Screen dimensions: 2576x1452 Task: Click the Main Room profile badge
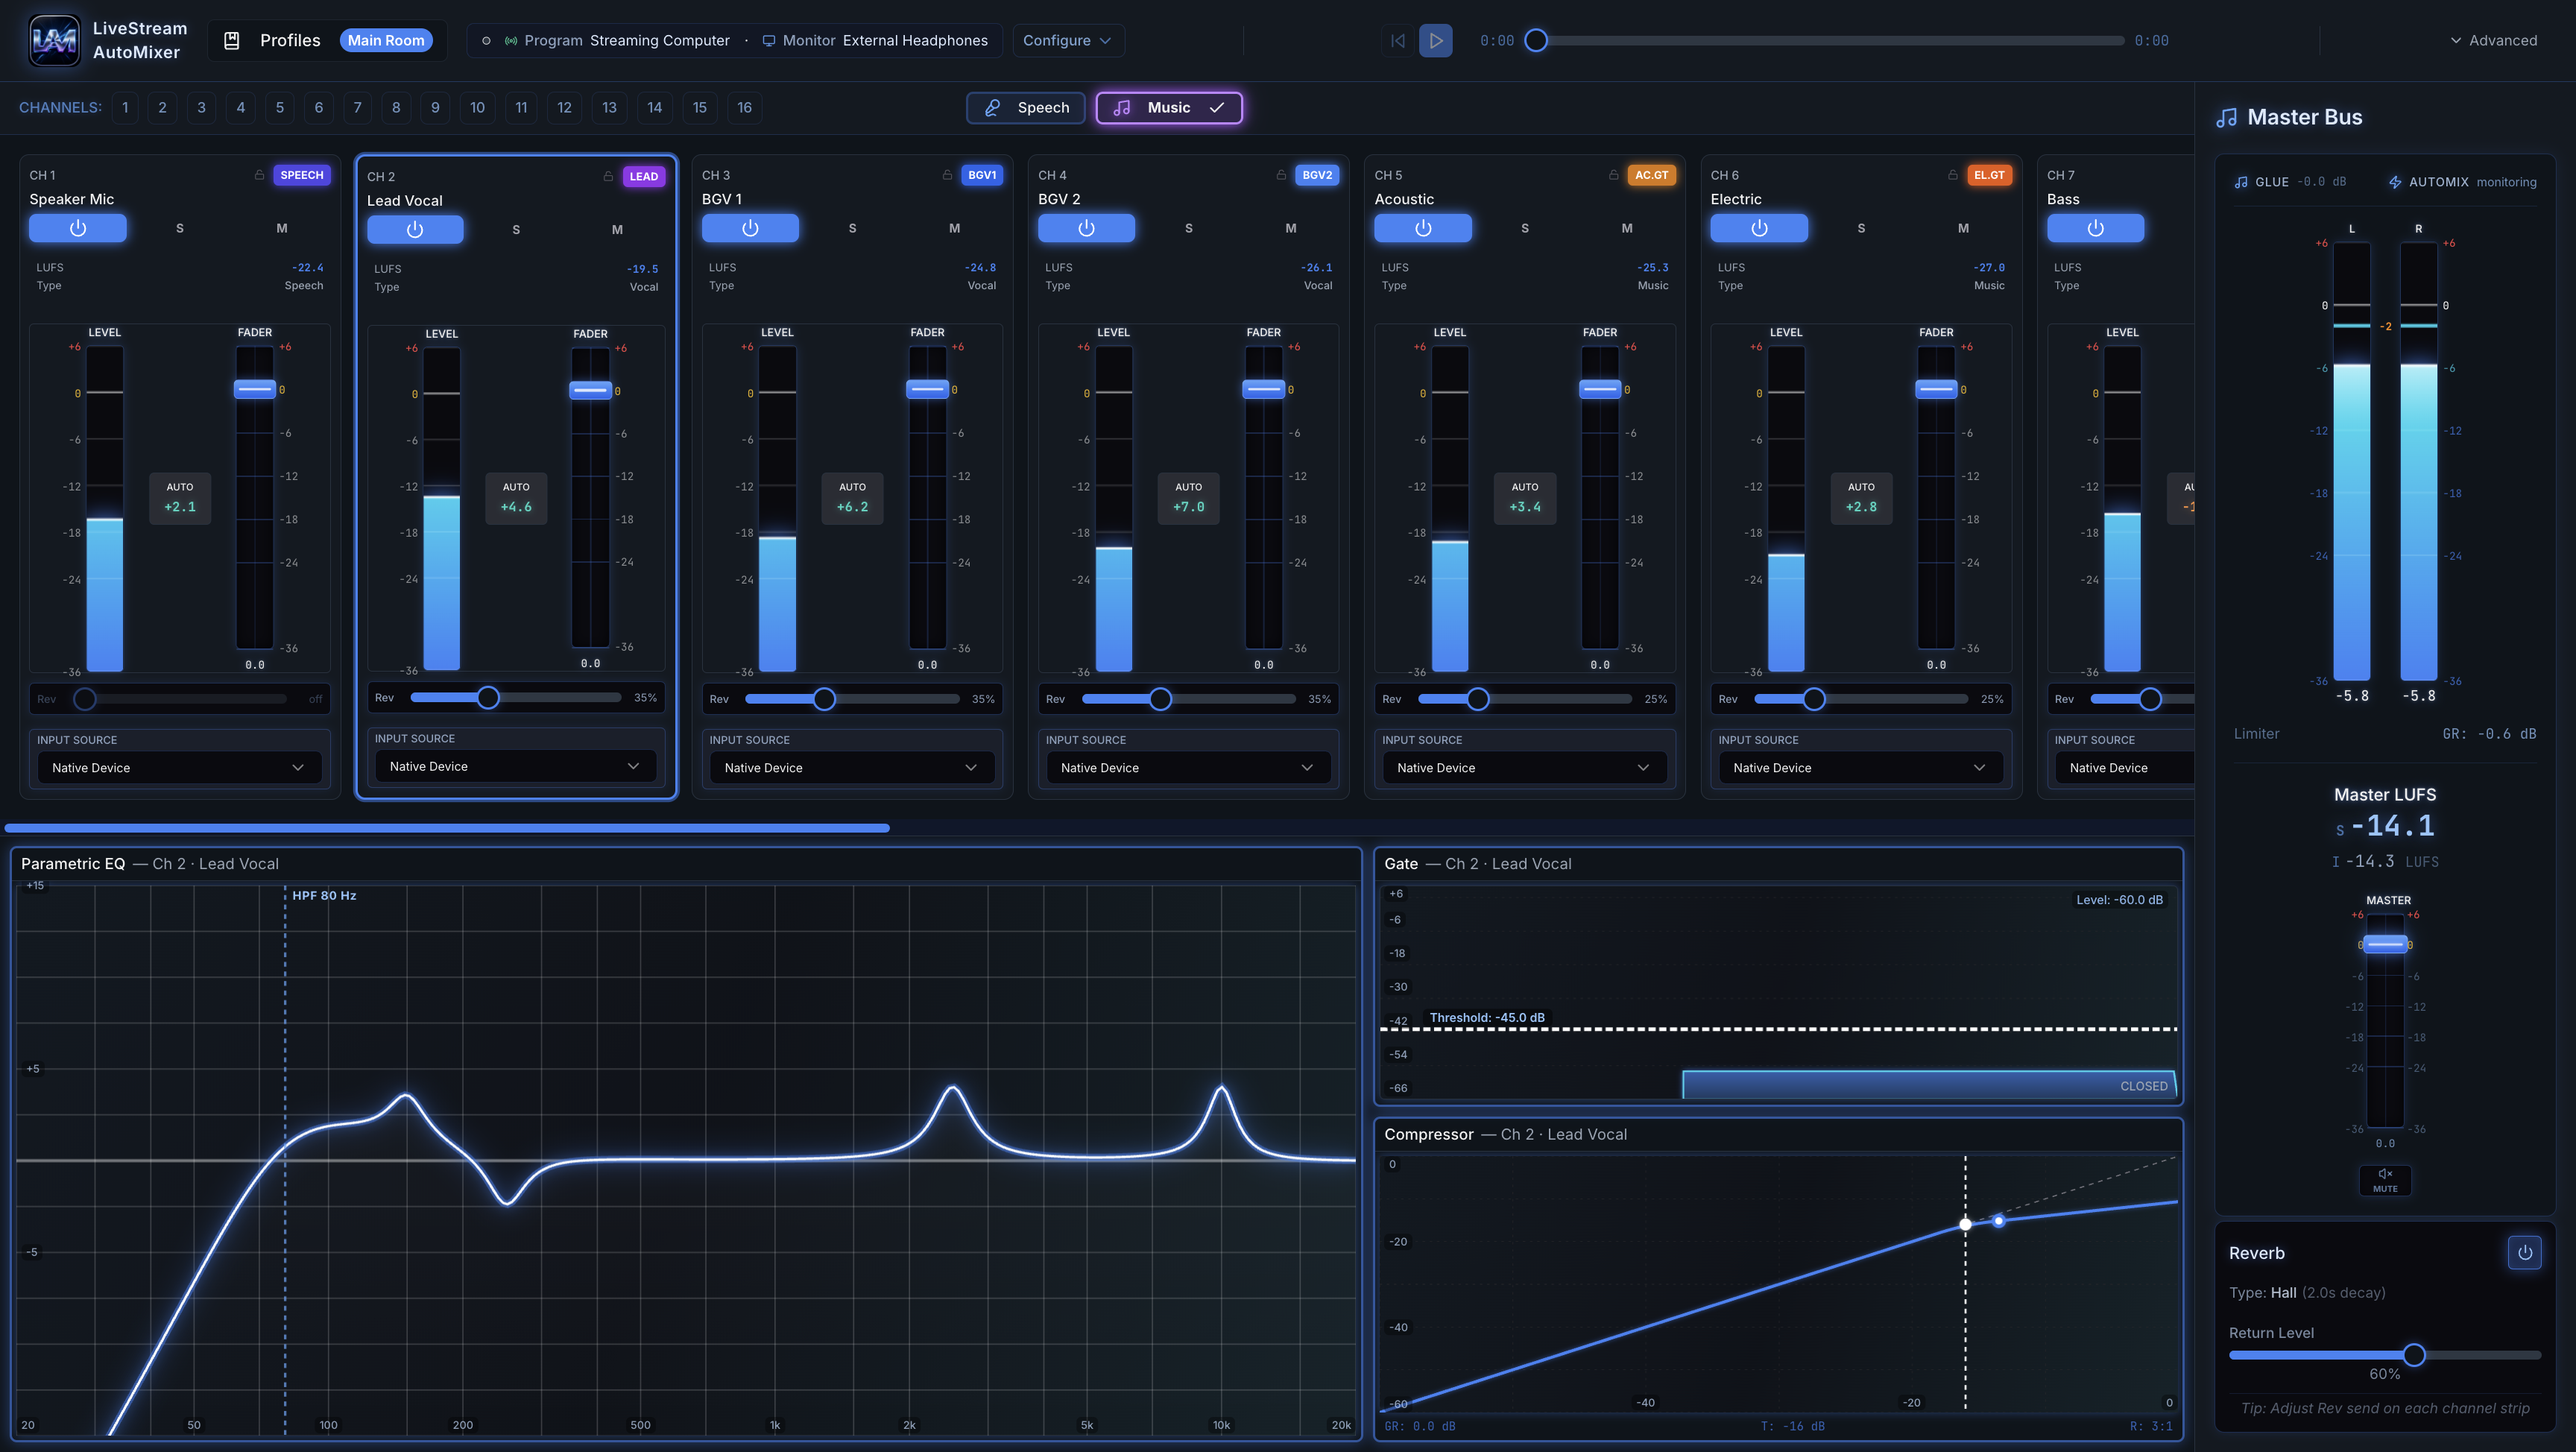pyautogui.click(x=386, y=40)
